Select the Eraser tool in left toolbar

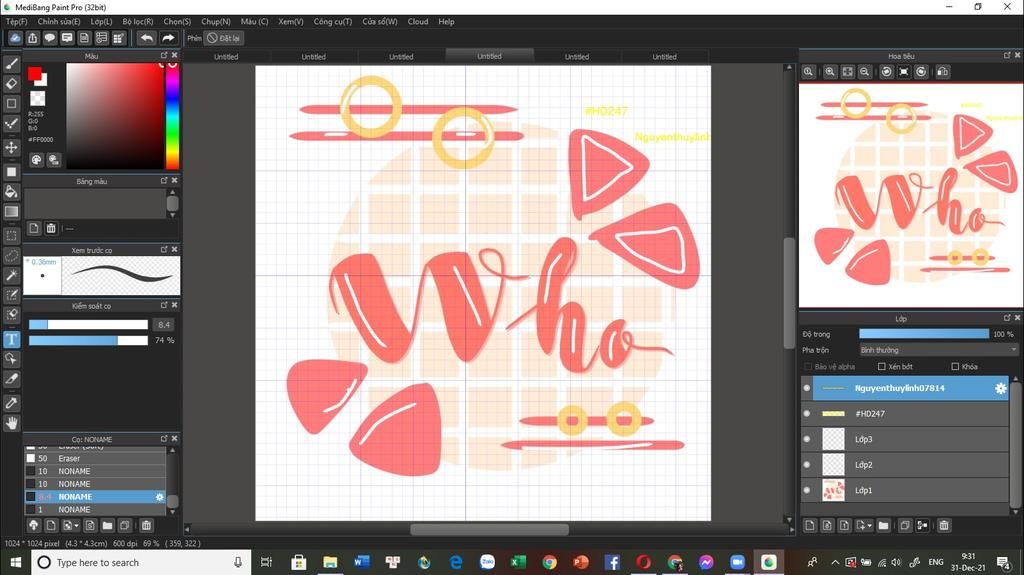tap(11, 84)
